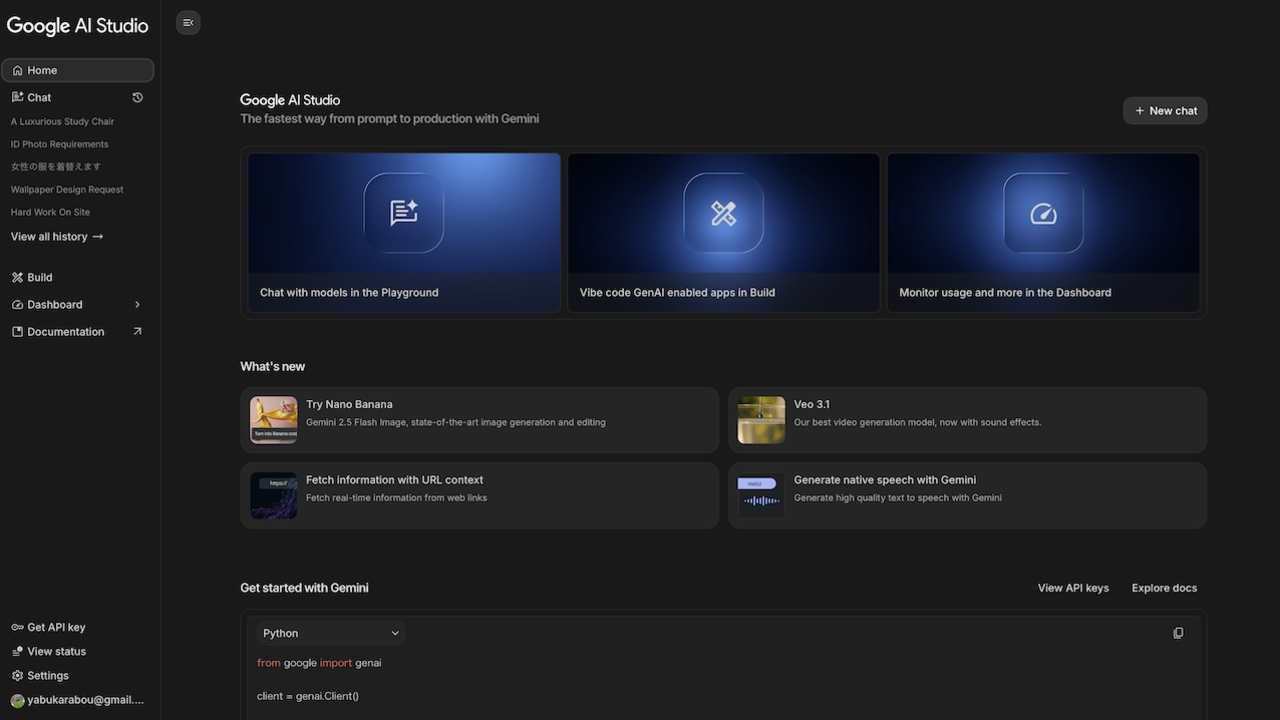Screen dimensions: 1280x720
Task: Click the Chat sparkle icon in sidebar
Action: pyautogui.click(x=17, y=97)
